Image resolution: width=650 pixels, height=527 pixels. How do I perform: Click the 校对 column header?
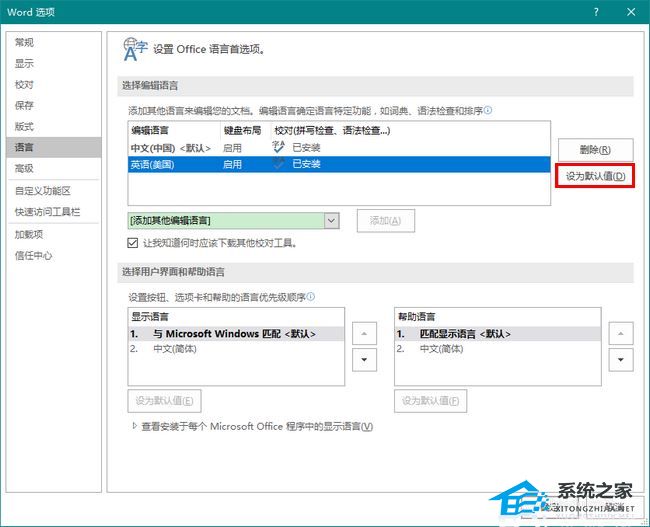pos(332,131)
